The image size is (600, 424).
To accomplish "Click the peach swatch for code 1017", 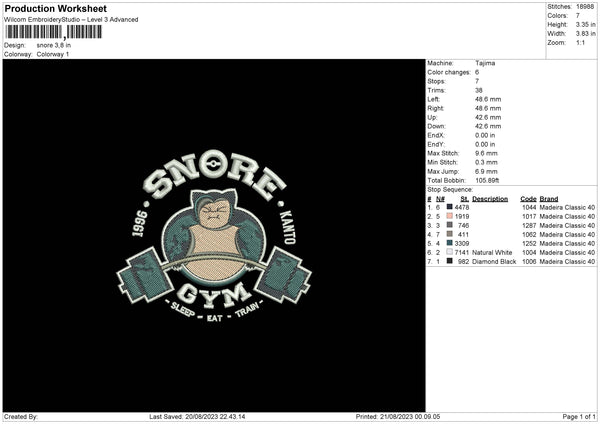I will (450, 216).
